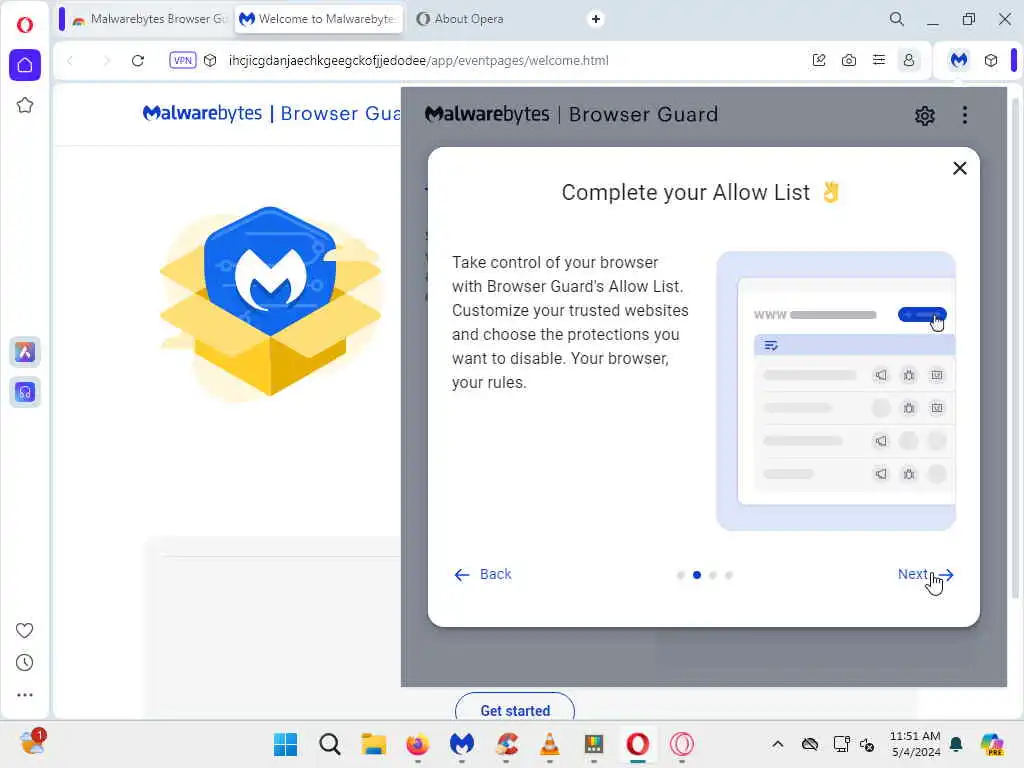The width and height of the screenshot is (1024, 768).
Task: Click the page vertical scrollbar
Action: coord(1015,346)
